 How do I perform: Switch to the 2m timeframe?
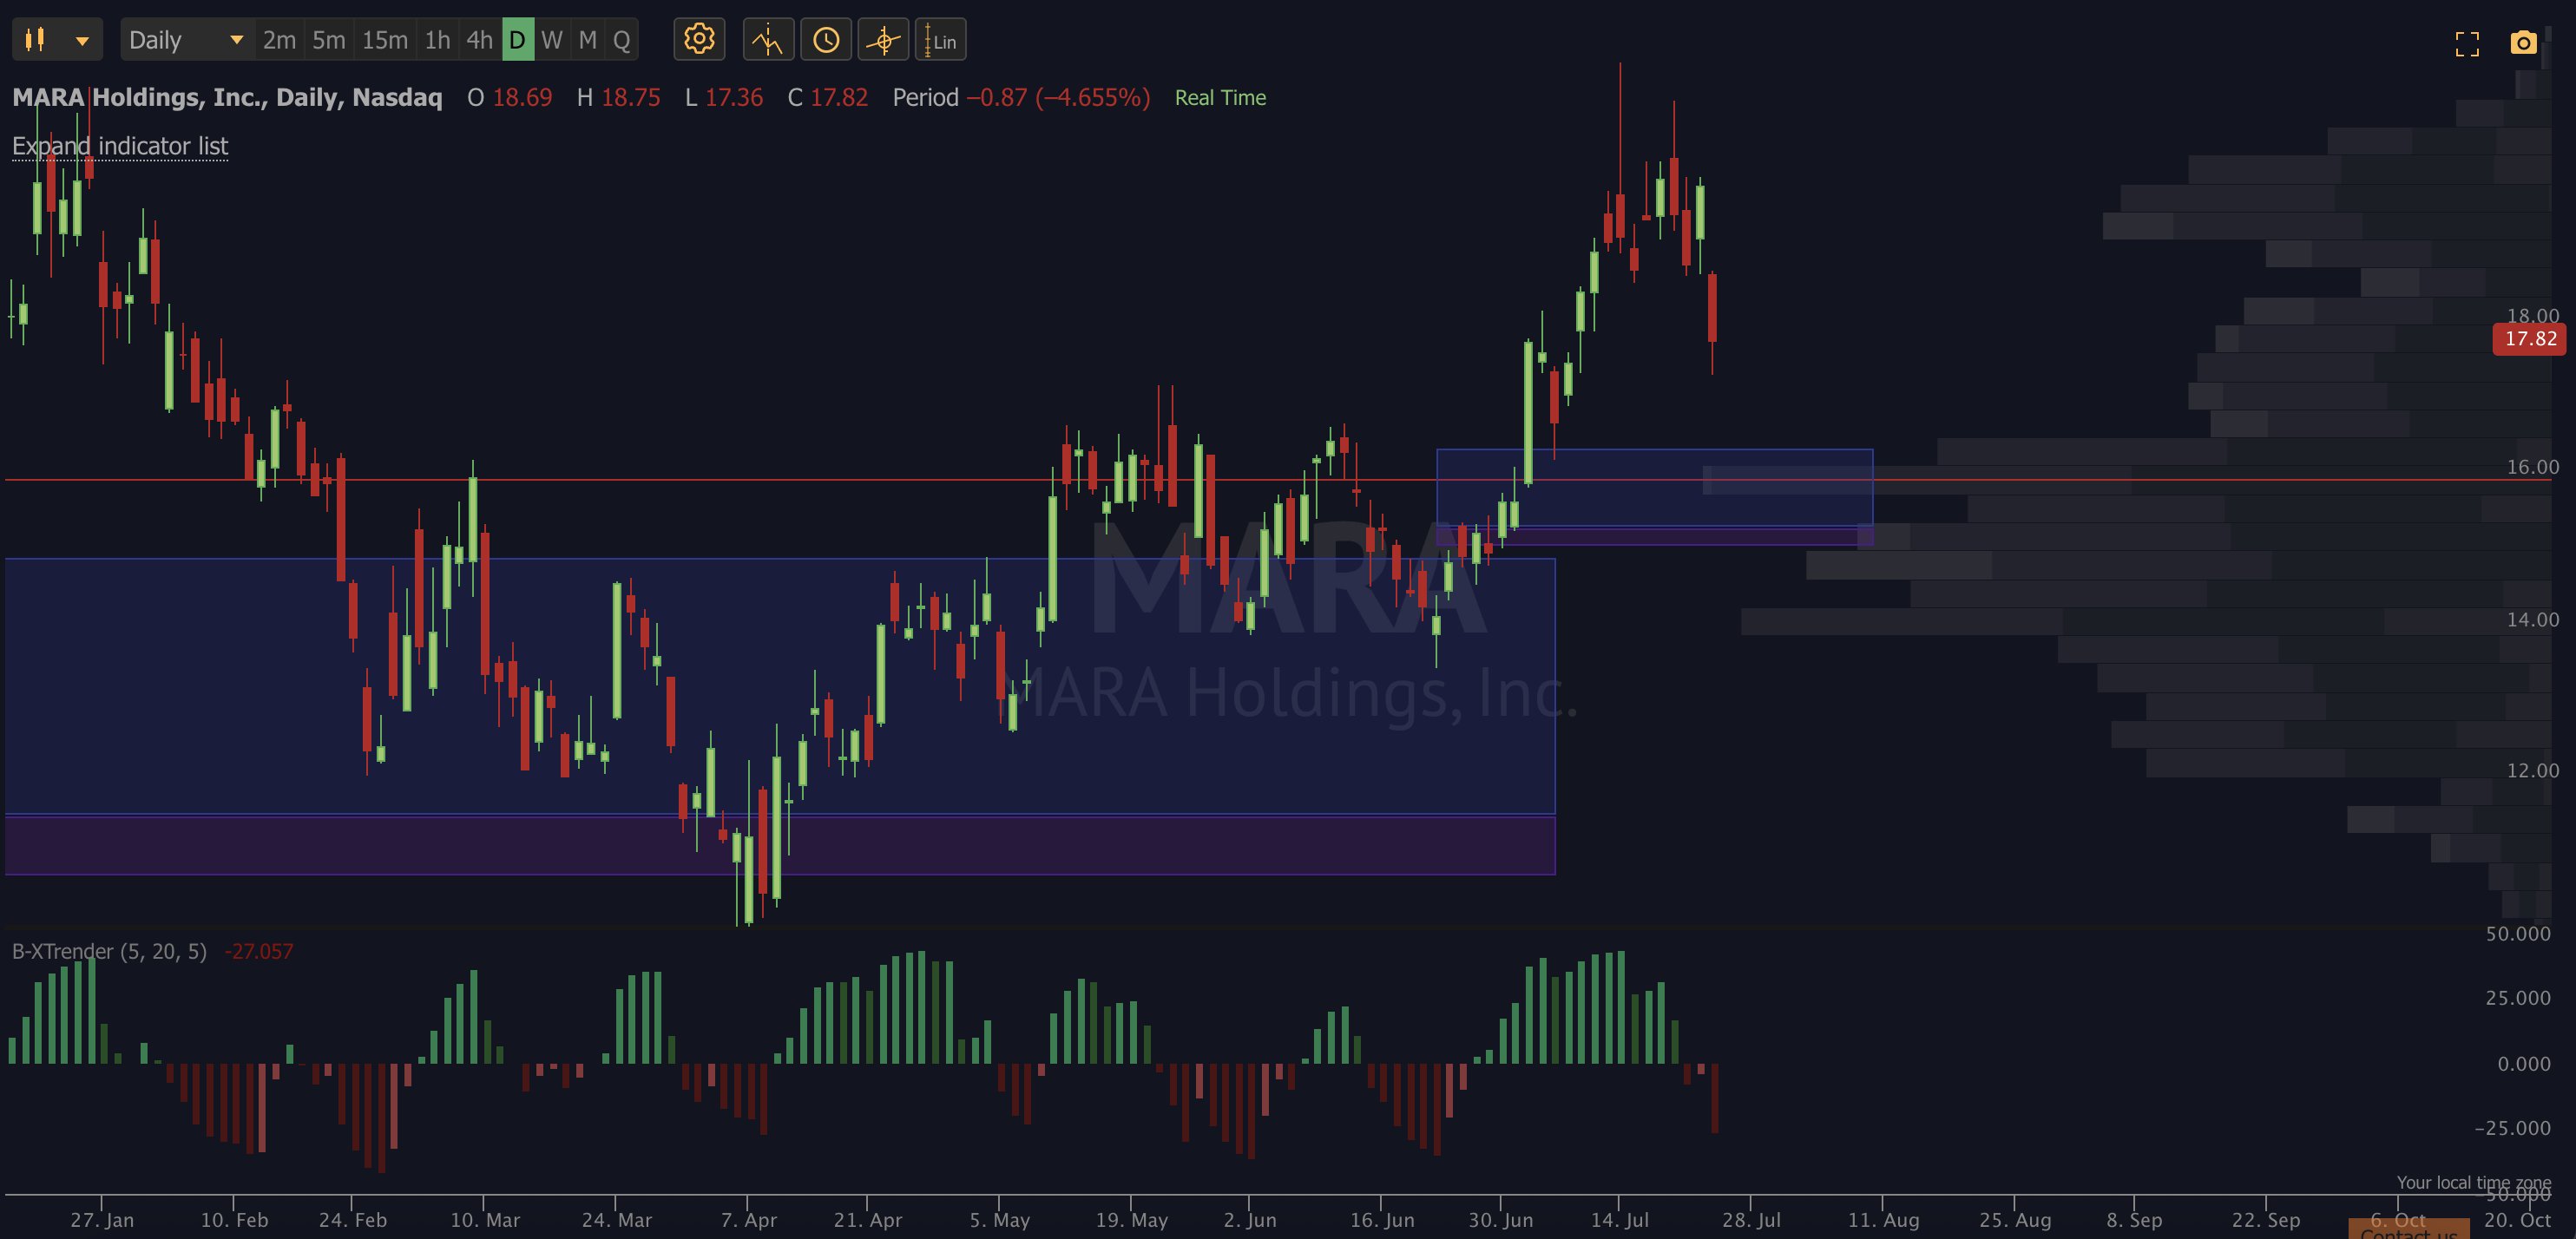pos(279,40)
